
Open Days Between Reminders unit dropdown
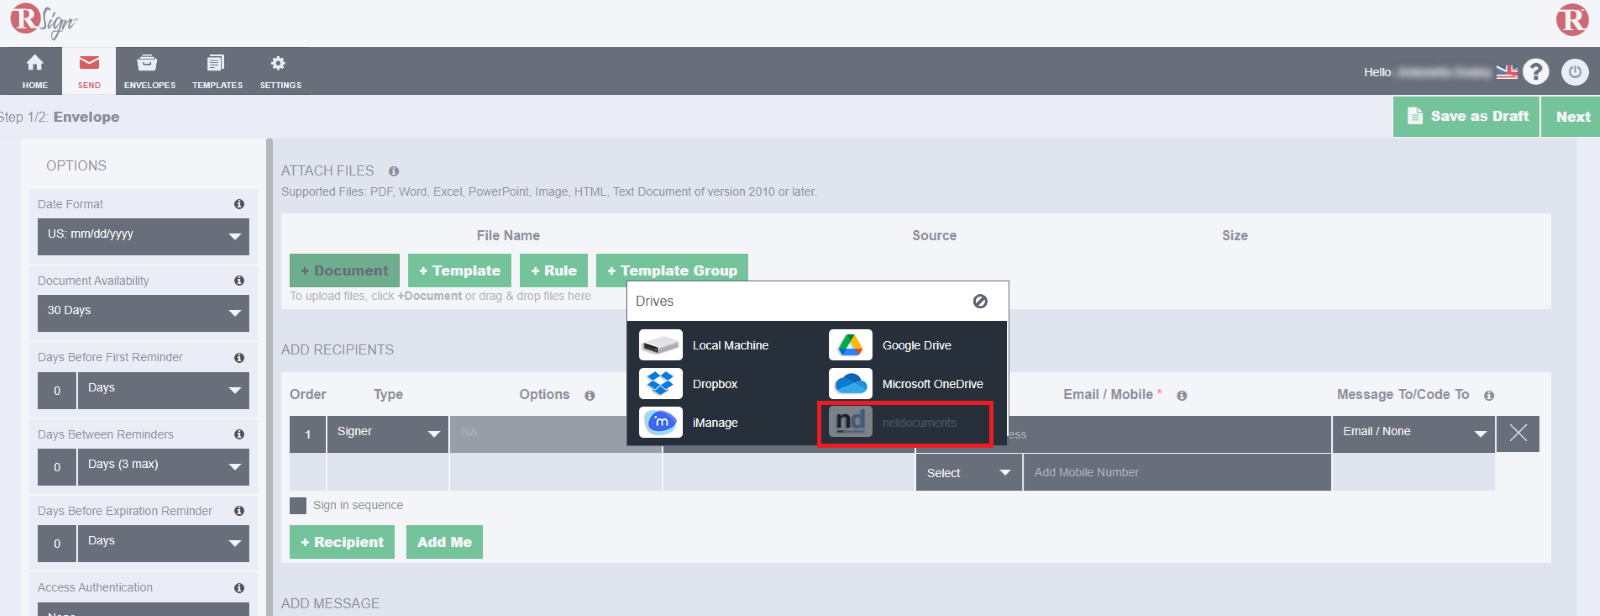pos(163,467)
